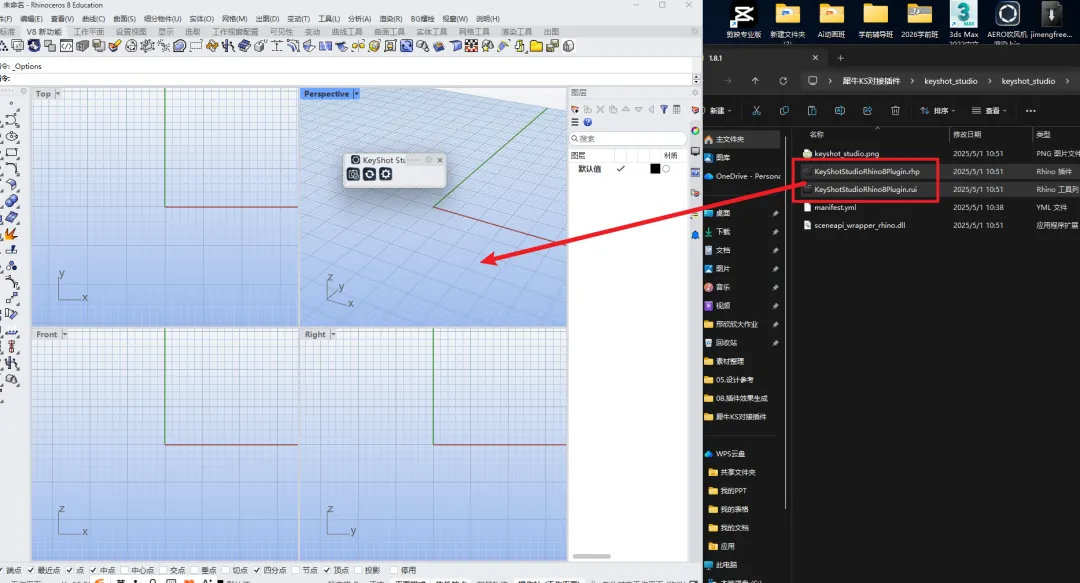Click the first icon in KeyShot Studio floating toolbar
The height and width of the screenshot is (583, 1080).
tap(353, 174)
